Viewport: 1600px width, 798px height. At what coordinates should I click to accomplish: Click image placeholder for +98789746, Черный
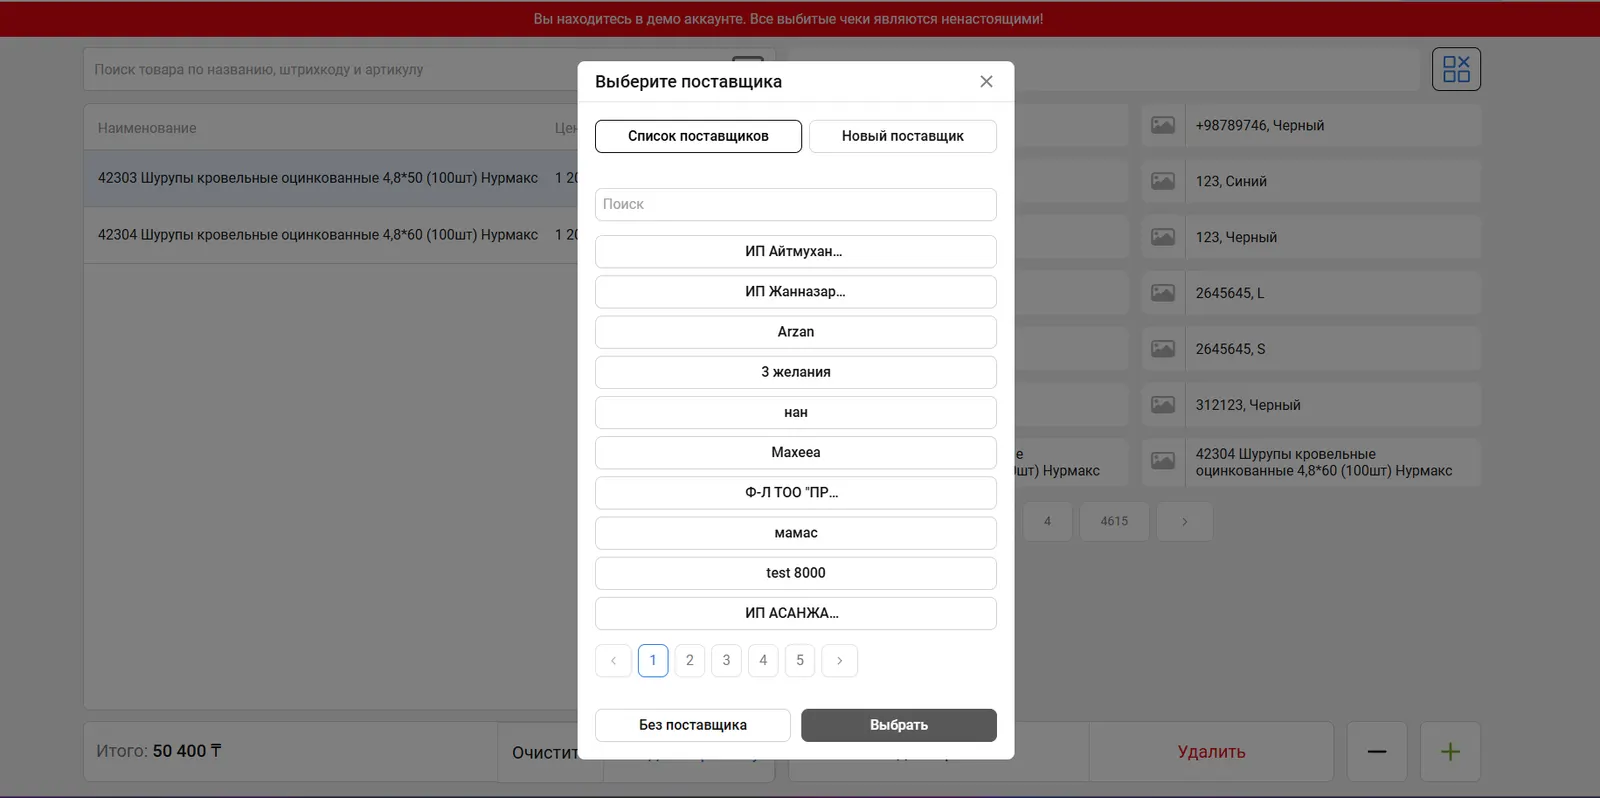coord(1163,126)
